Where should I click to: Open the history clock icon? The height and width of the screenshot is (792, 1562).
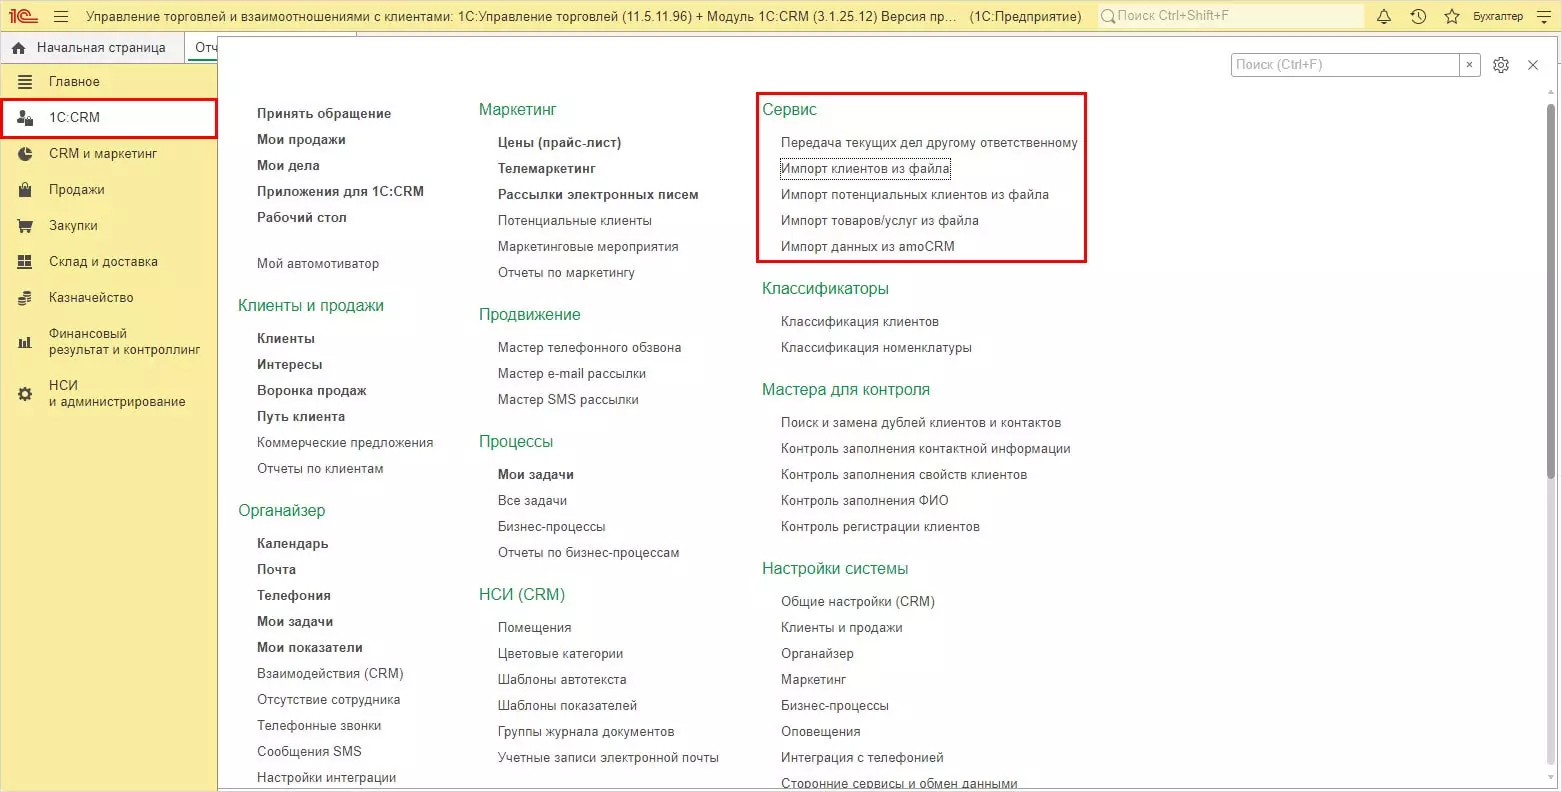pyautogui.click(x=1418, y=16)
